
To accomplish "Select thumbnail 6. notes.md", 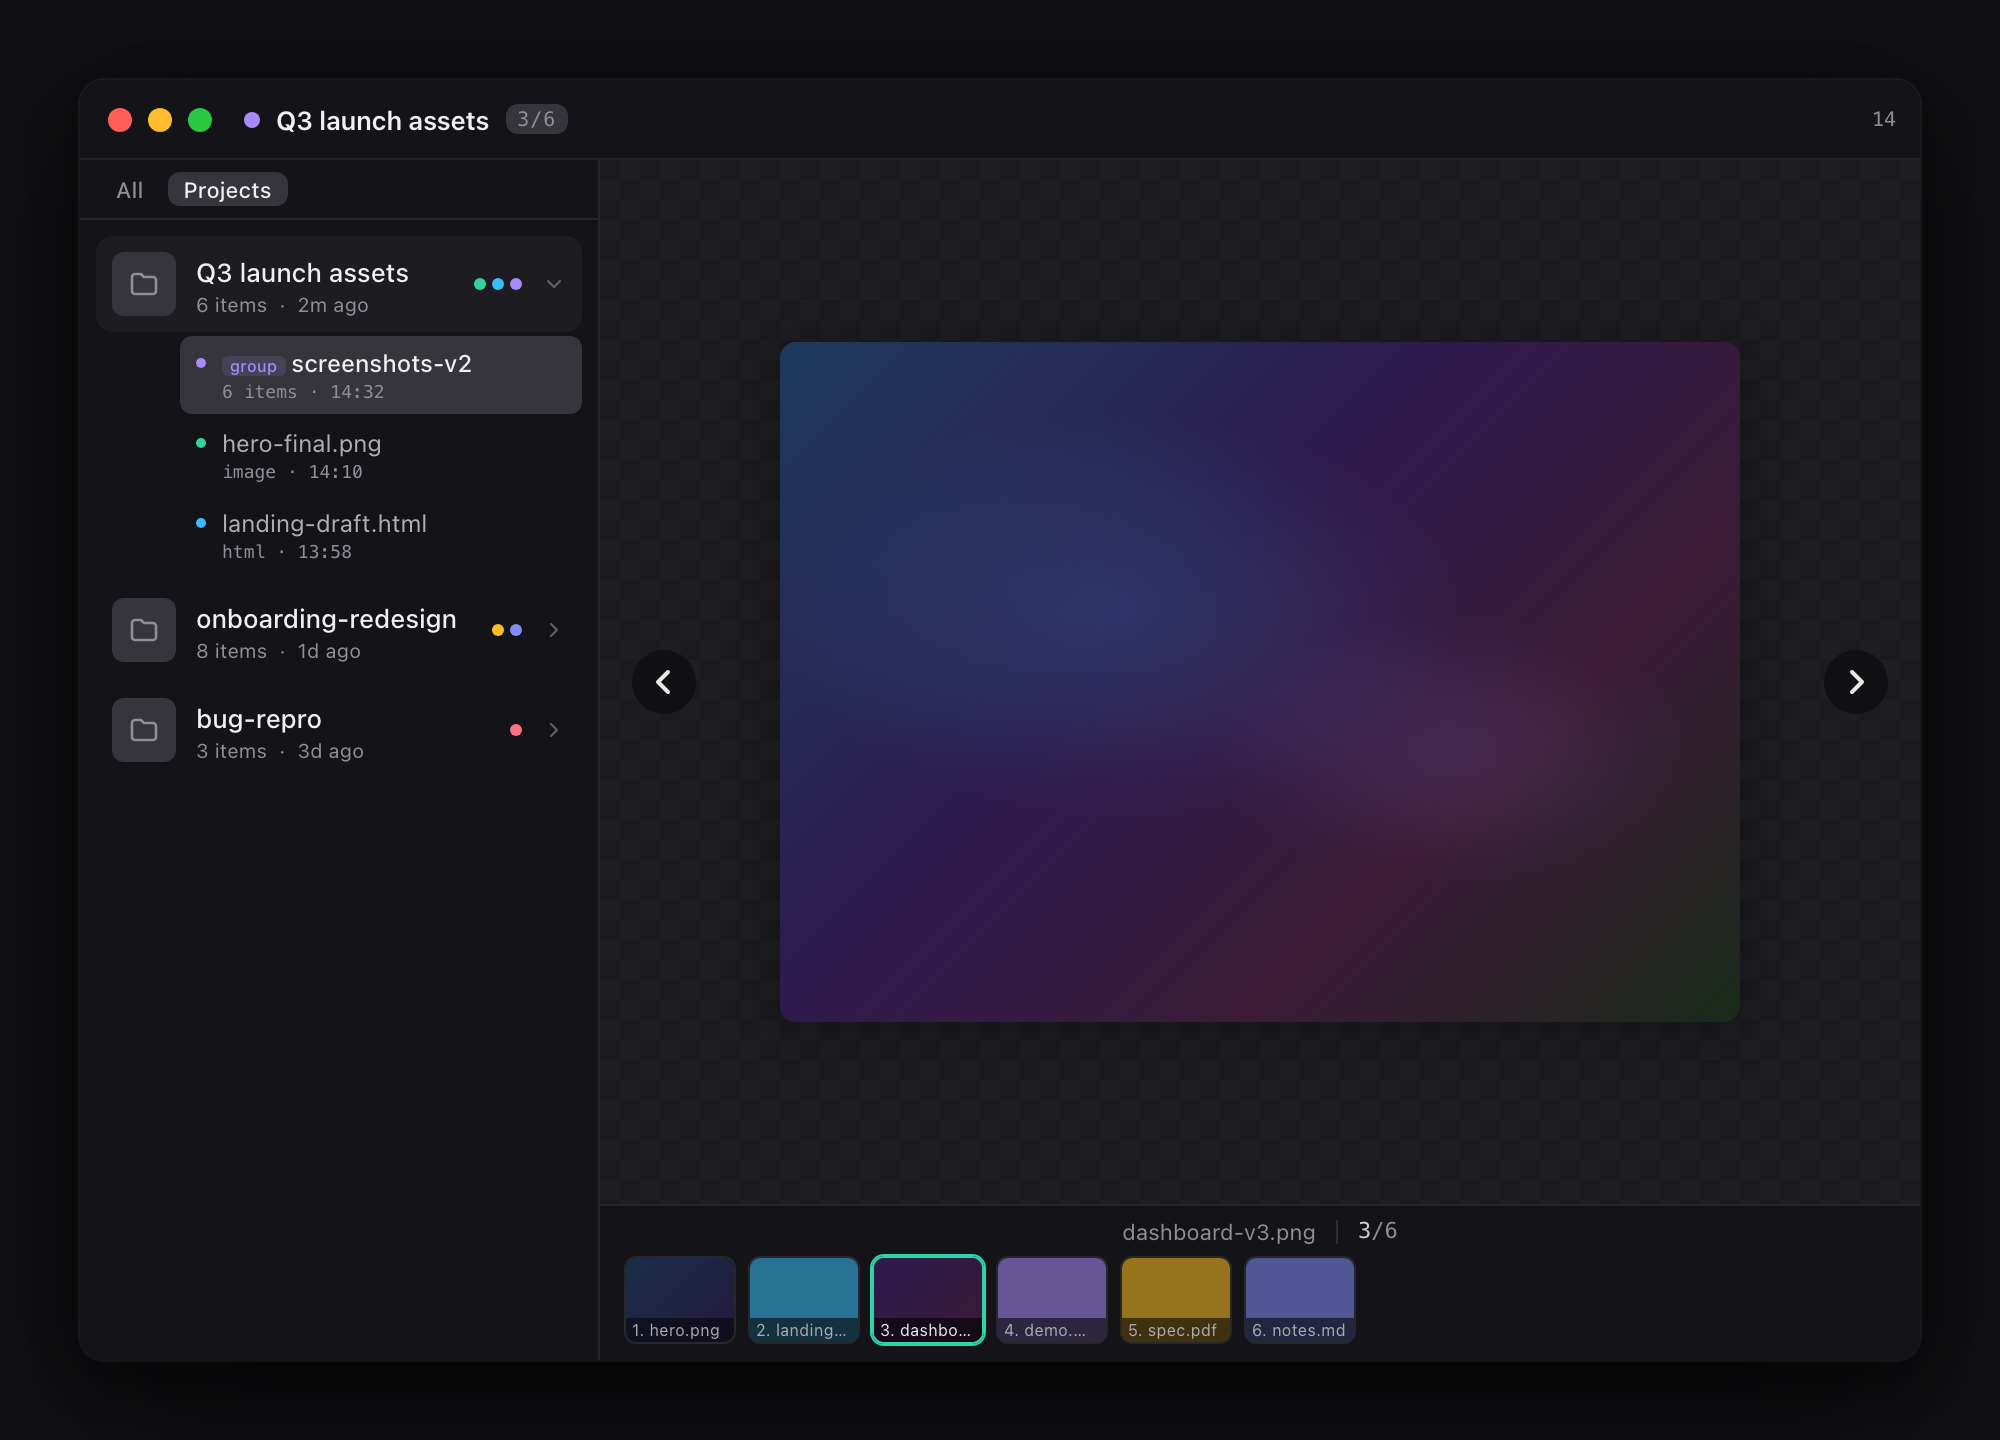I will pos(1300,1300).
